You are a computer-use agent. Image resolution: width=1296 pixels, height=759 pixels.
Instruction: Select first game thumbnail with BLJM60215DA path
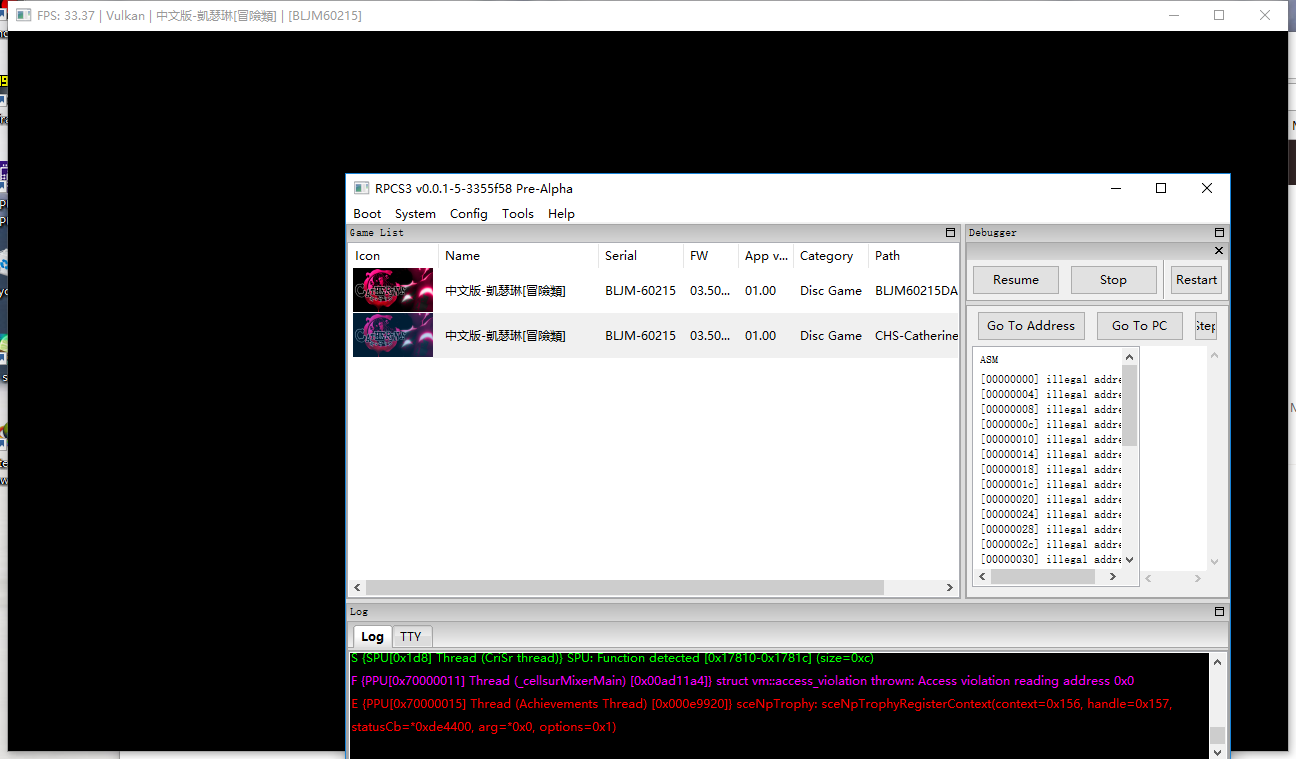coord(393,290)
